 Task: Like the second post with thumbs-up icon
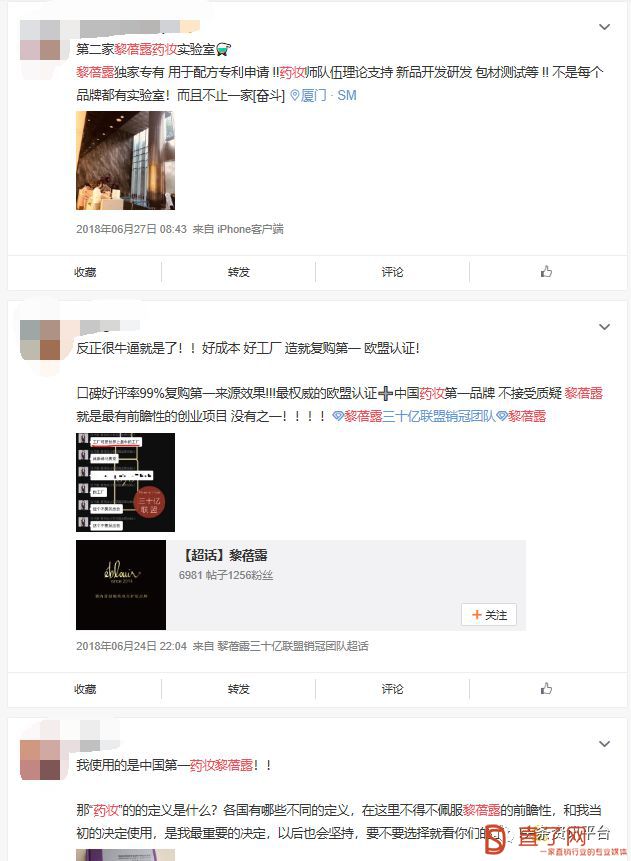[546, 688]
